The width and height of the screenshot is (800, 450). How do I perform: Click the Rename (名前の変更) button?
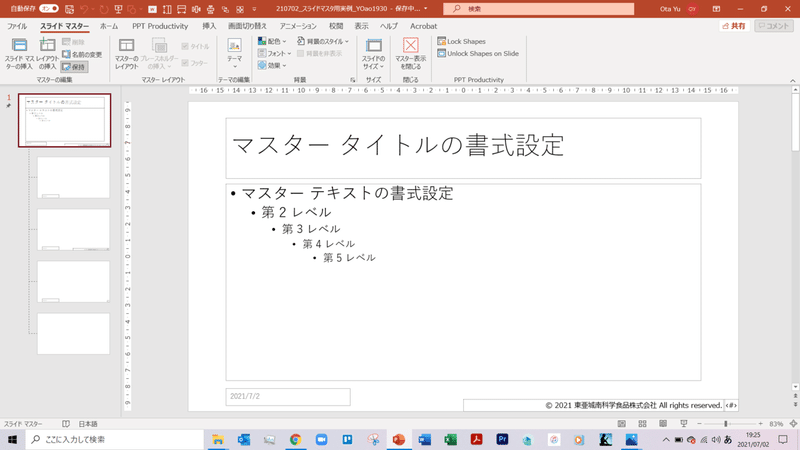(x=82, y=54)
